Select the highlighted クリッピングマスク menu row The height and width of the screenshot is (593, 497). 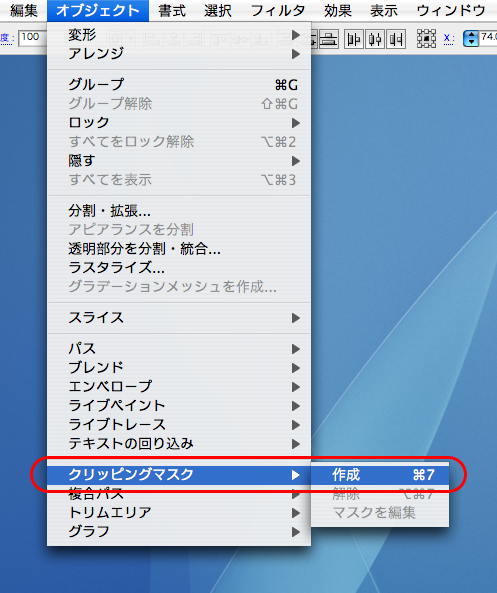pos(179,475)
